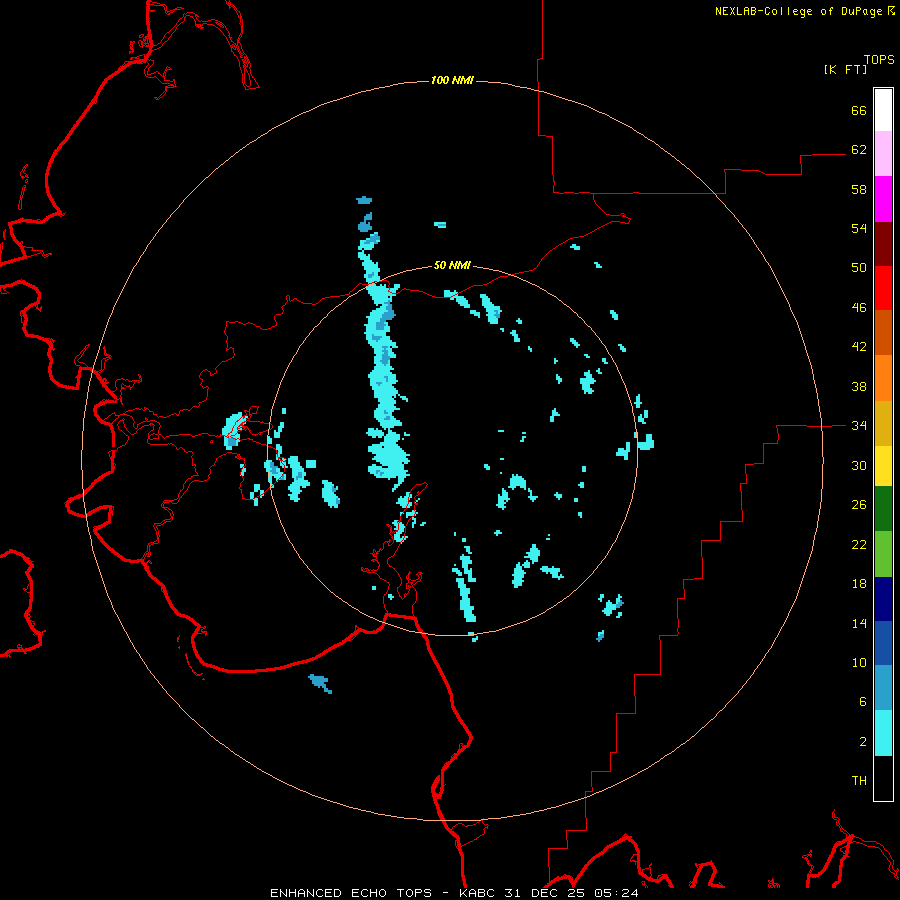Click the steel blue echo south of coastline
This screenshot has width=900, height=900.
click(x=320, y=683)
